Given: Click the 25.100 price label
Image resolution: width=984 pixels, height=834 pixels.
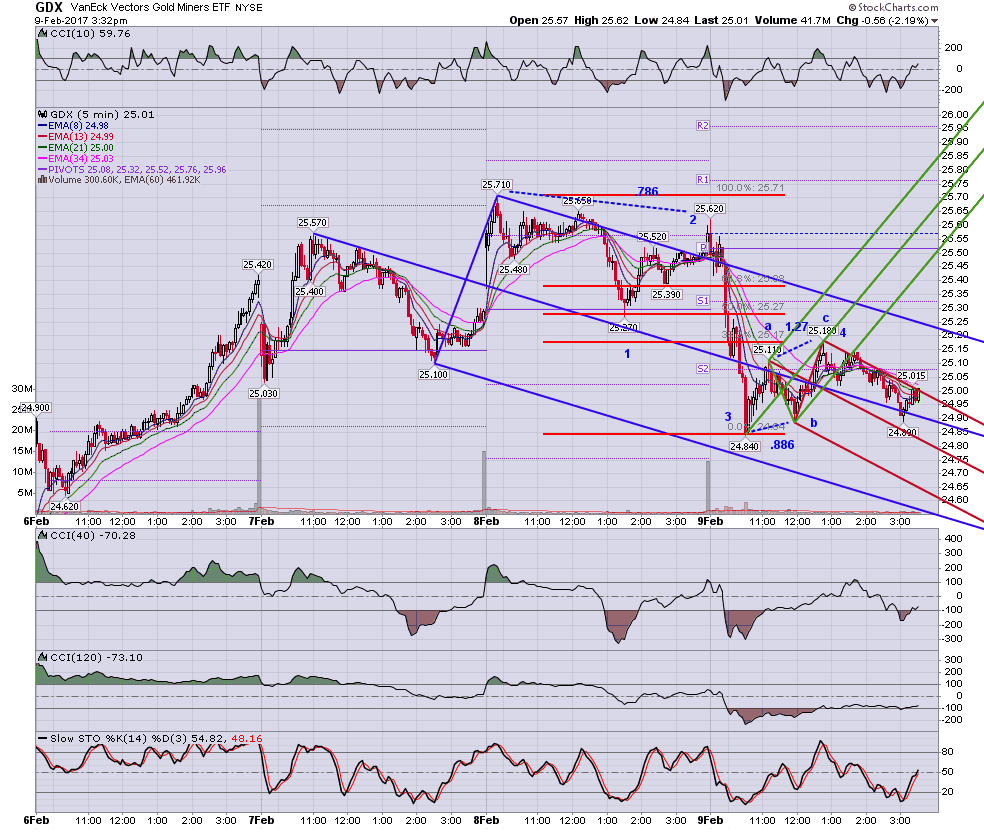Looking at the screenshot, I should (434, 375).
